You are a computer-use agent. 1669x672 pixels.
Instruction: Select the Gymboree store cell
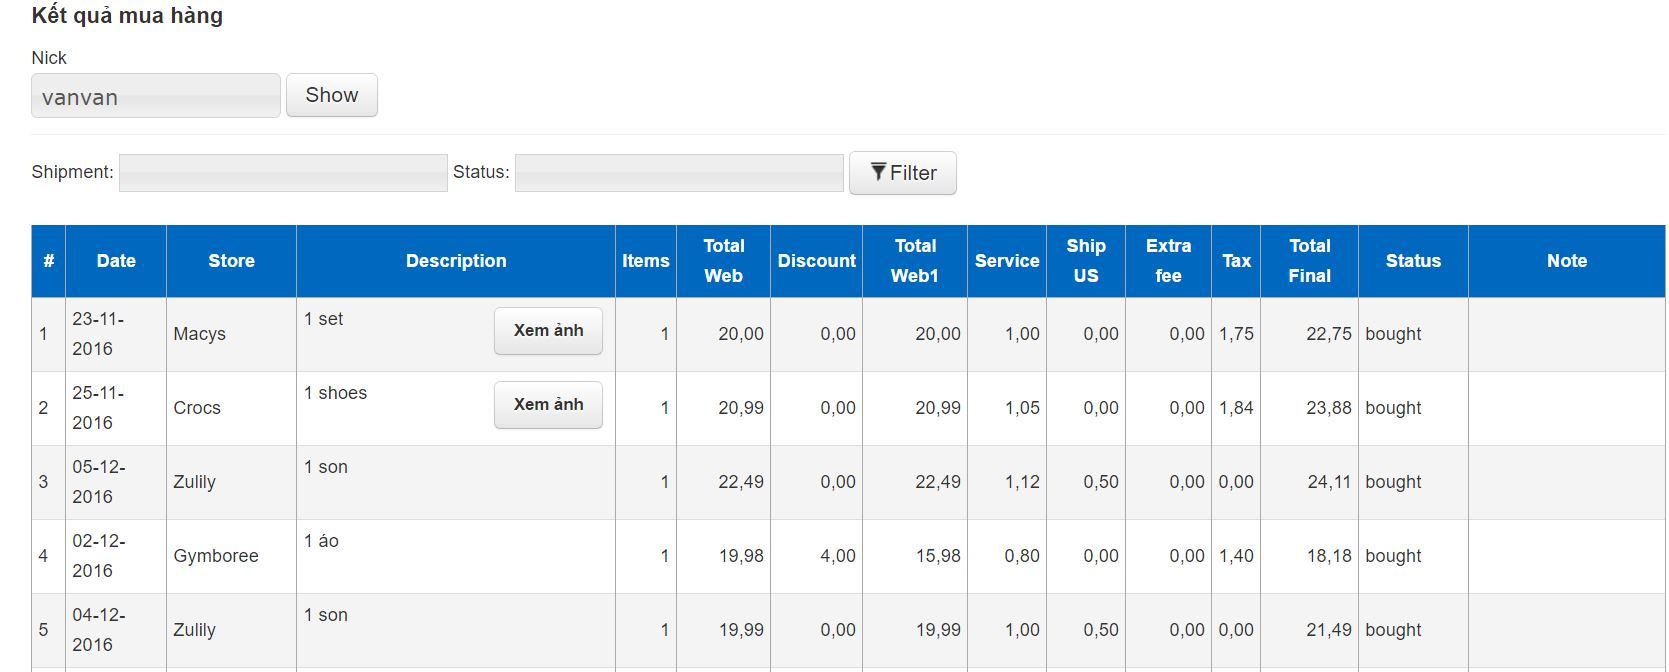pos(216,556)
